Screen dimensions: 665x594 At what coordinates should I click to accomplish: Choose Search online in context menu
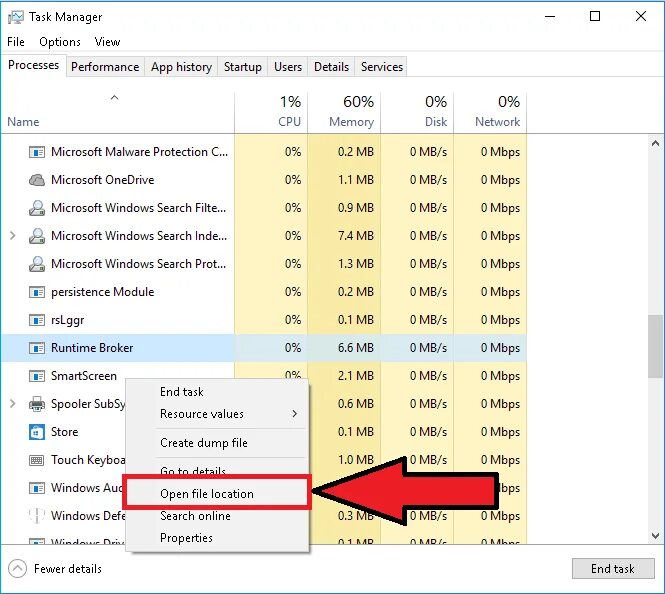click(x=217, y=516)
